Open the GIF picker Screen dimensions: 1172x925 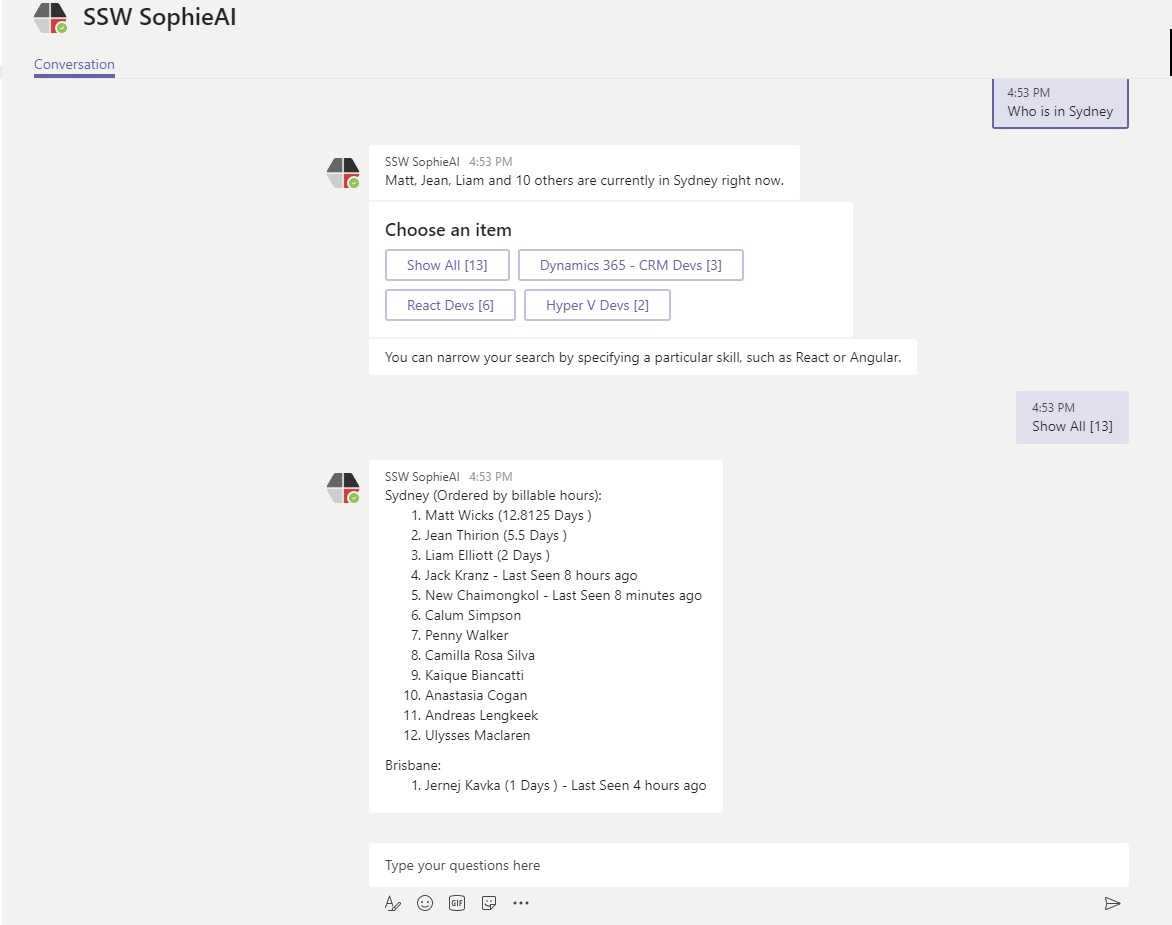(457, 903)
